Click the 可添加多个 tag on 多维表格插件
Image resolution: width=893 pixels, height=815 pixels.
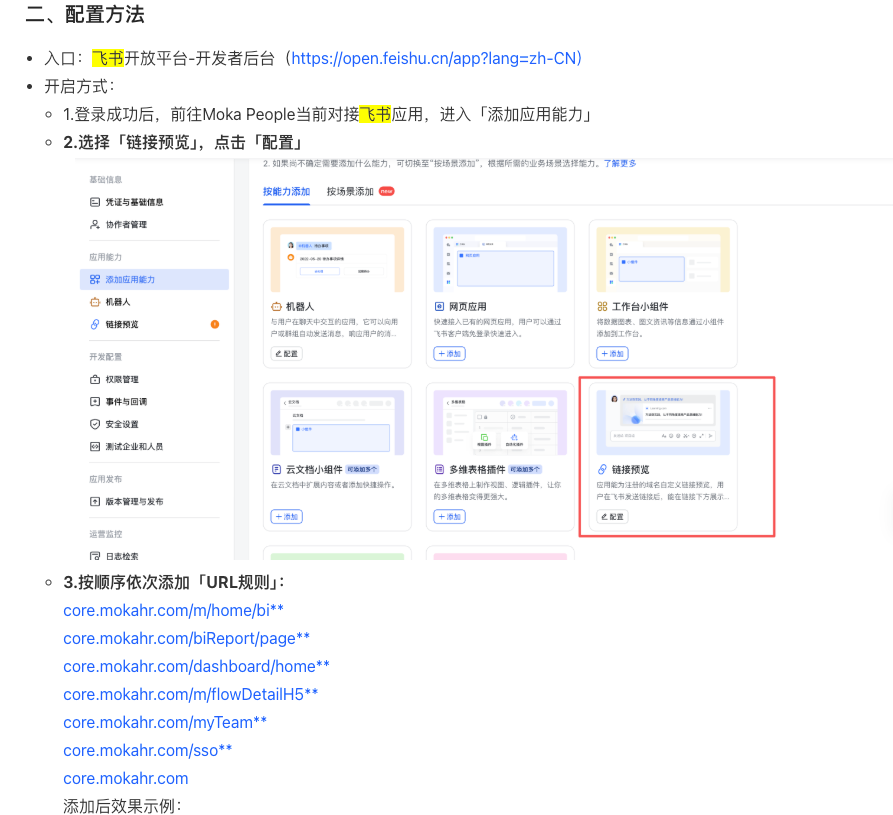[x=525, y=469]
